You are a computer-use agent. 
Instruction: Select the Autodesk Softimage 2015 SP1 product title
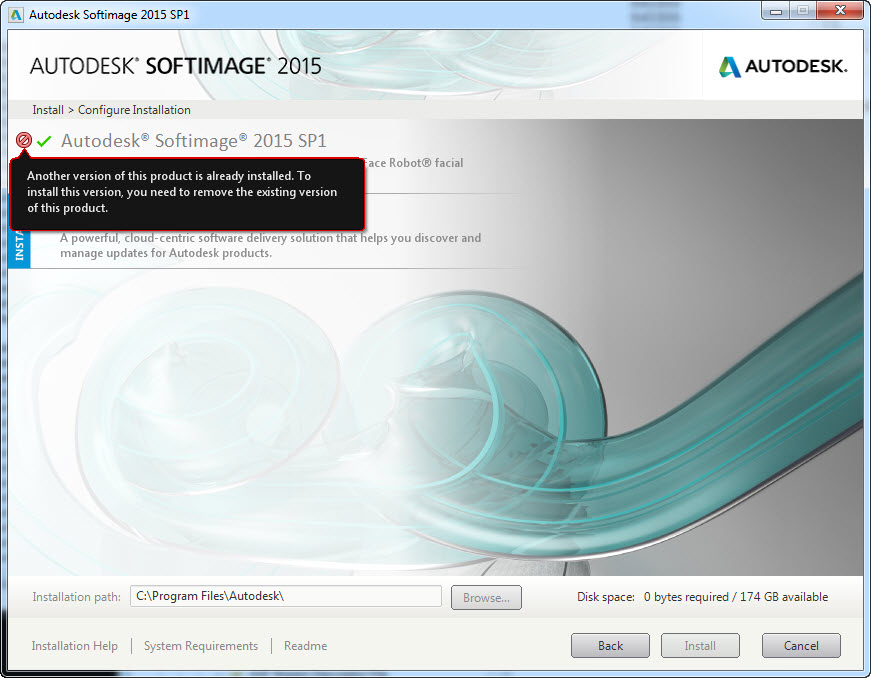(x=193, y=141)
